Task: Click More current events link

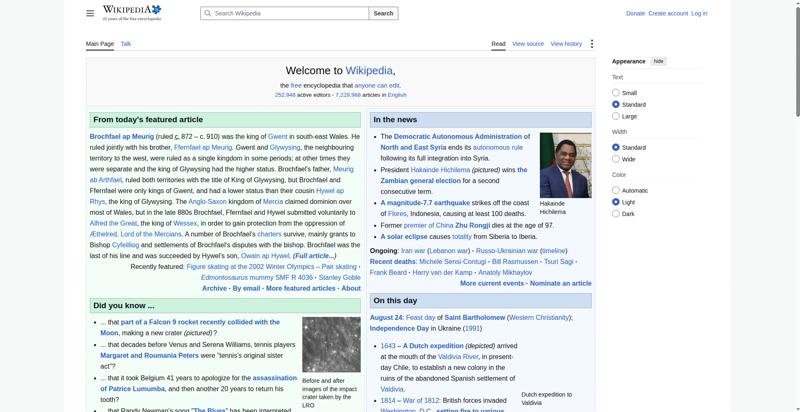Action: click(492, 284)
